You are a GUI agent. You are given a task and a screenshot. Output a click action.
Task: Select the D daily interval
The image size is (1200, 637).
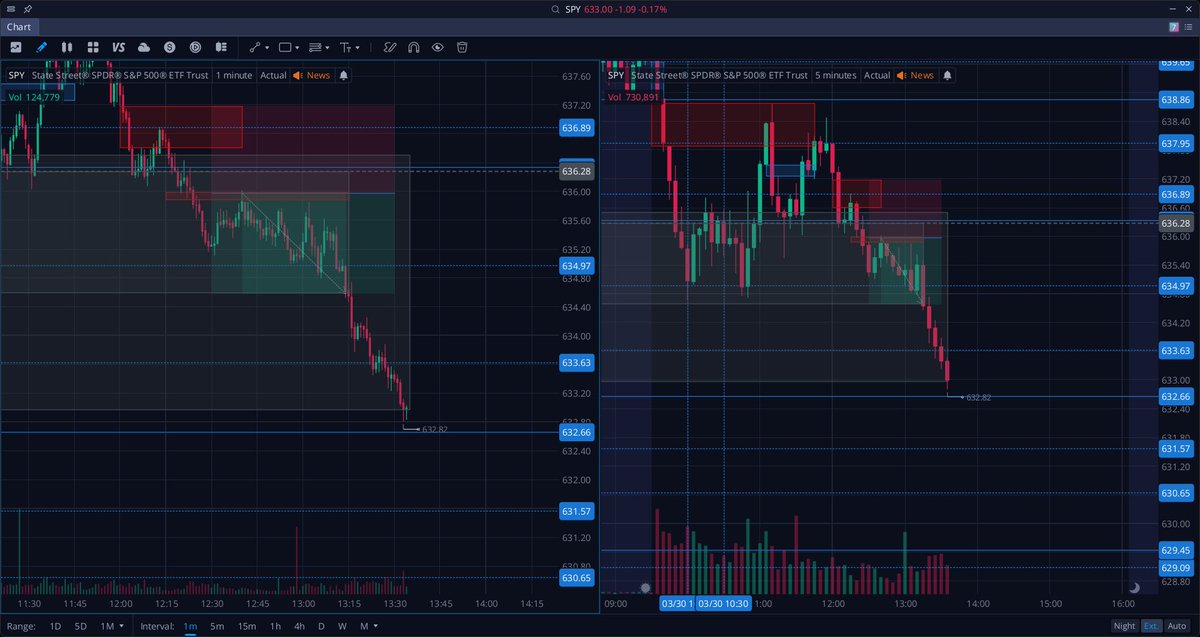tap(321, 626)
